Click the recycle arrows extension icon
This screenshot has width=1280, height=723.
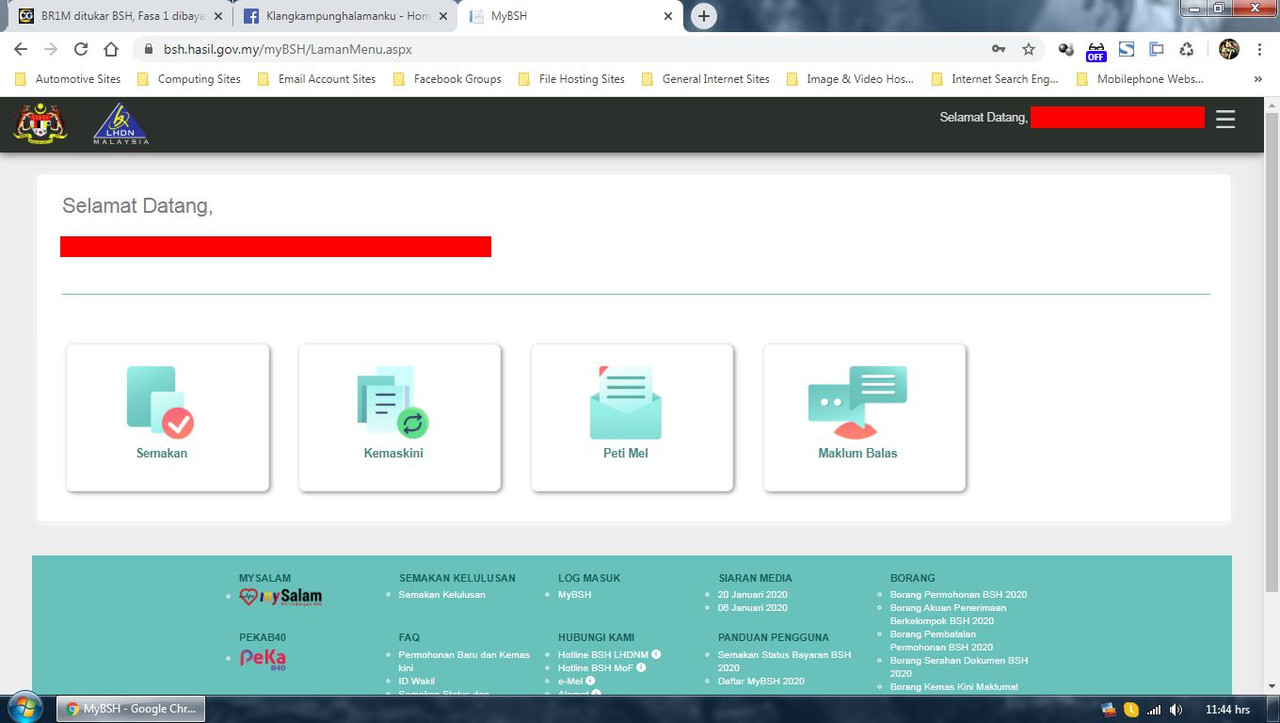[x=1186, y=49]
